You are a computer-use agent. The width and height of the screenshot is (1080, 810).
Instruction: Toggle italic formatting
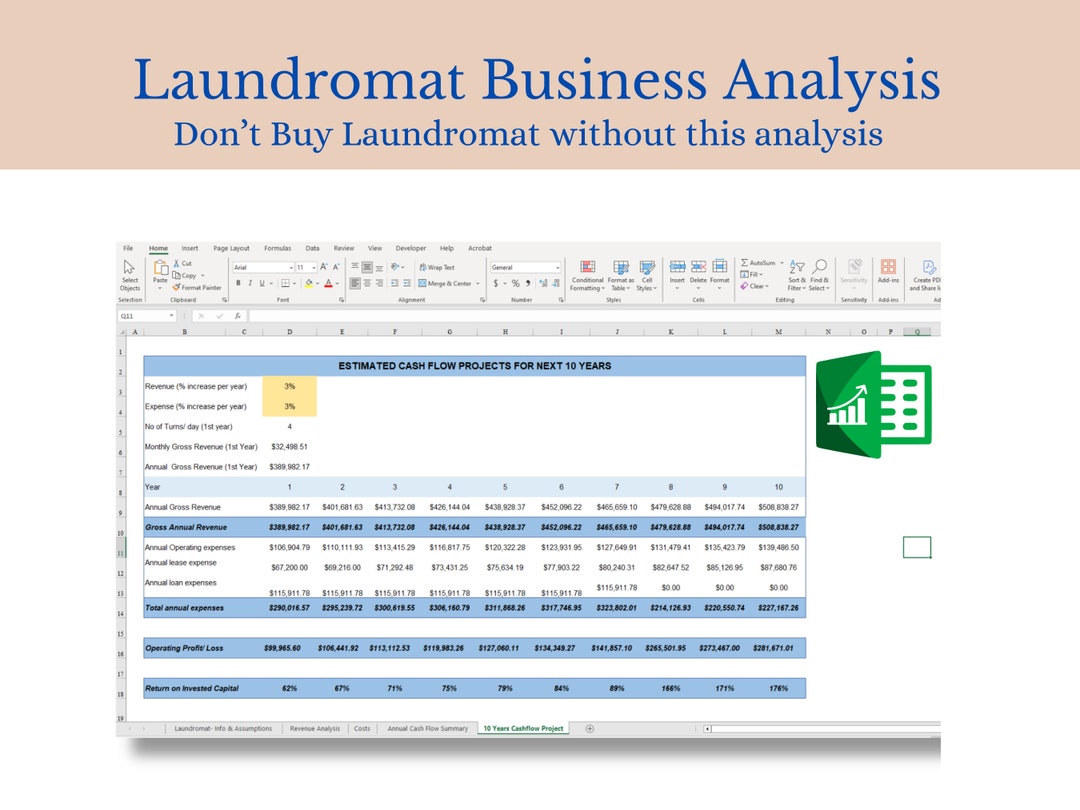click(249, 282)
